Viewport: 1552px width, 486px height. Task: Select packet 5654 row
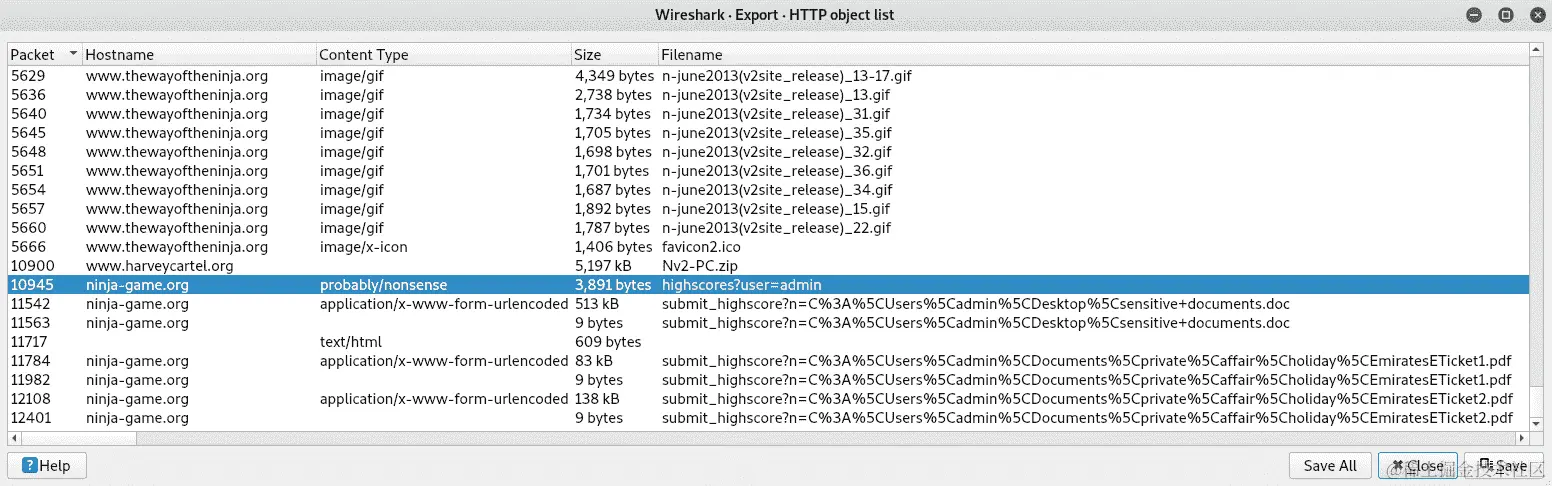(x=769, y=190)
